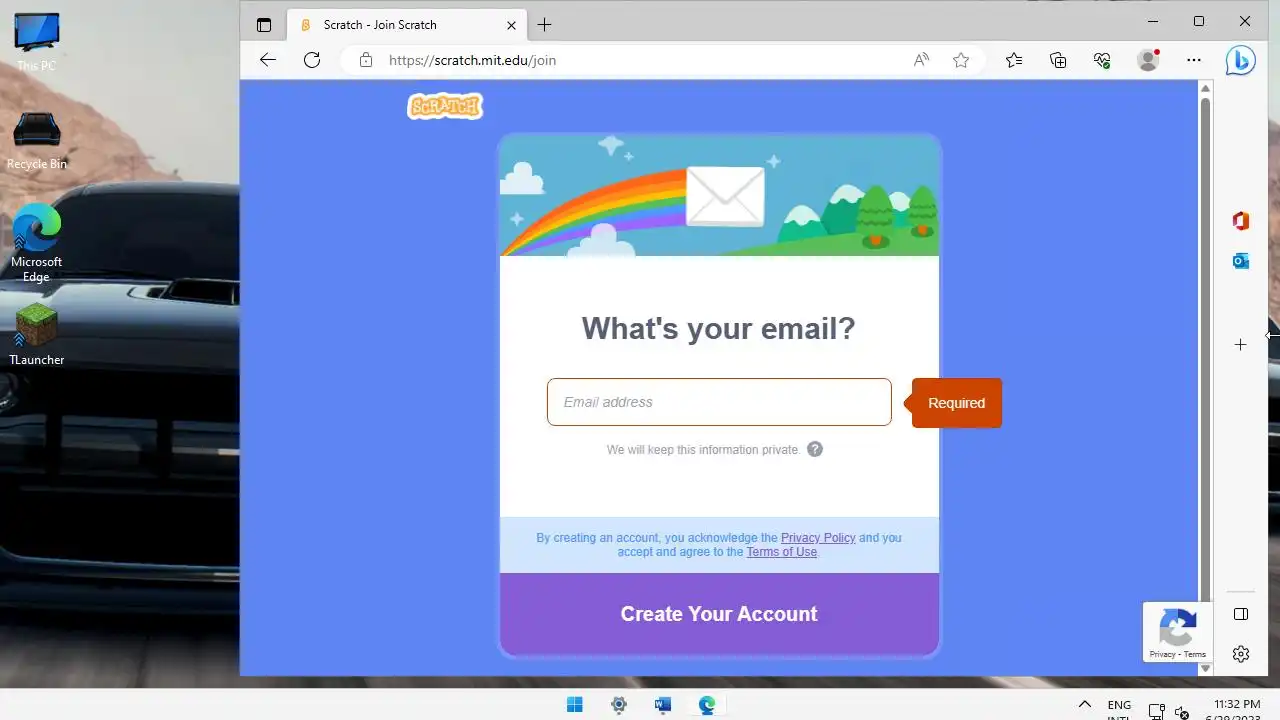Open the Read aloud icon in the address bar
This screenshot has width=1280, height=720.
(921, 60)
